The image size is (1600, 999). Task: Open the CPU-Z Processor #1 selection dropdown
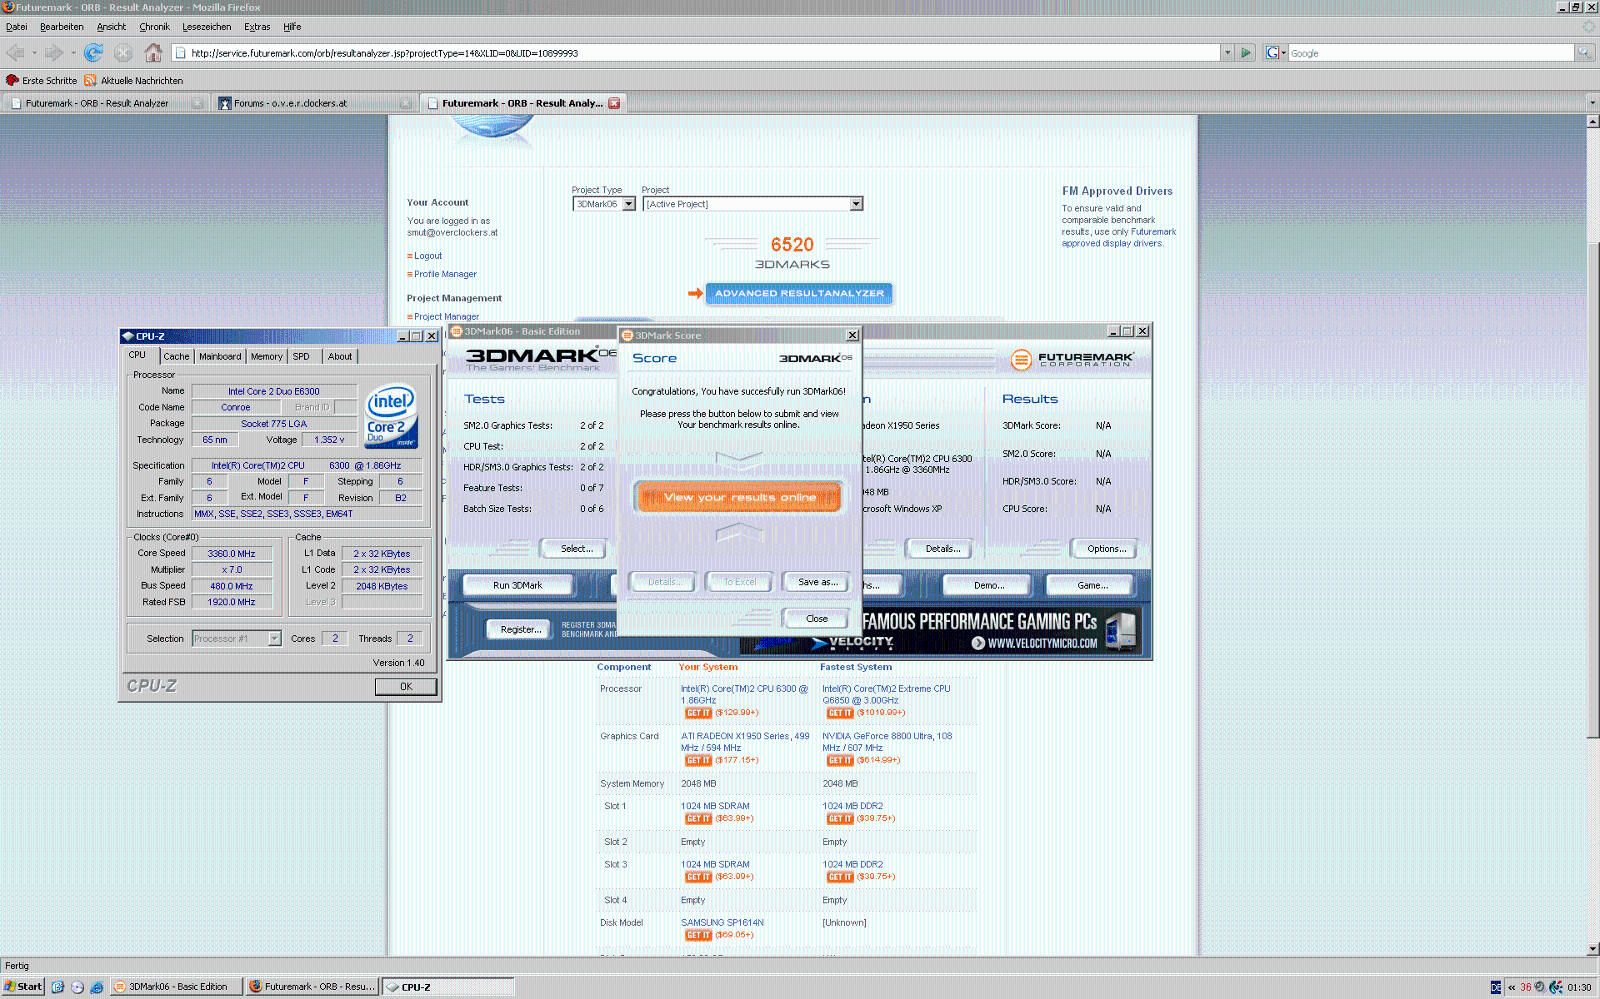[237, 638]
